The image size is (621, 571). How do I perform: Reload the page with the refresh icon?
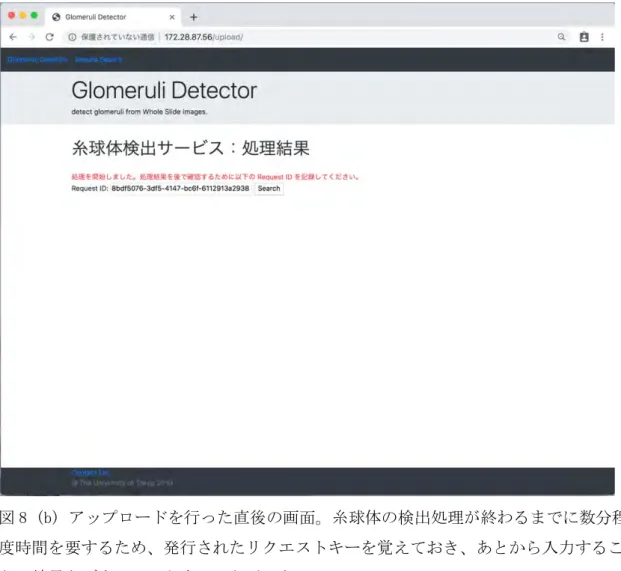coord(50,37)
